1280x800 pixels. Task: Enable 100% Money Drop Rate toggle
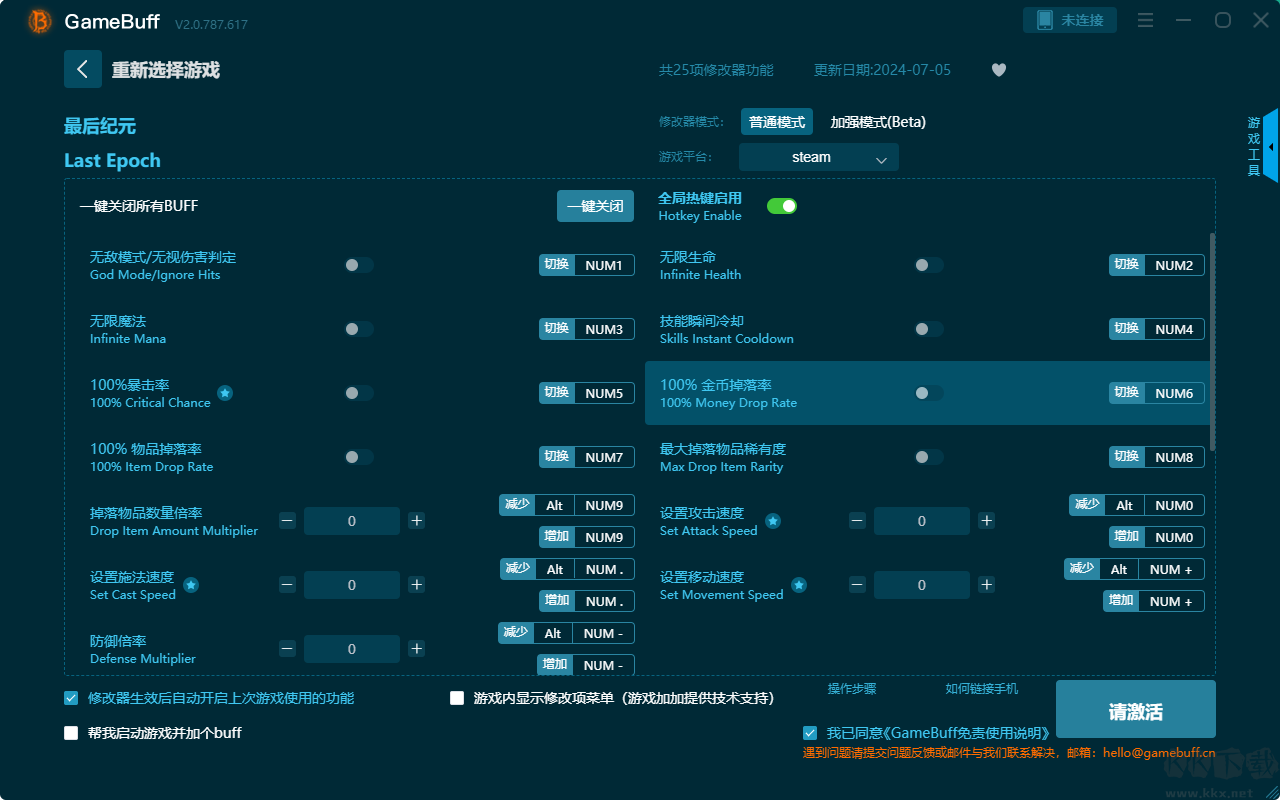click(x=929, y=393)
